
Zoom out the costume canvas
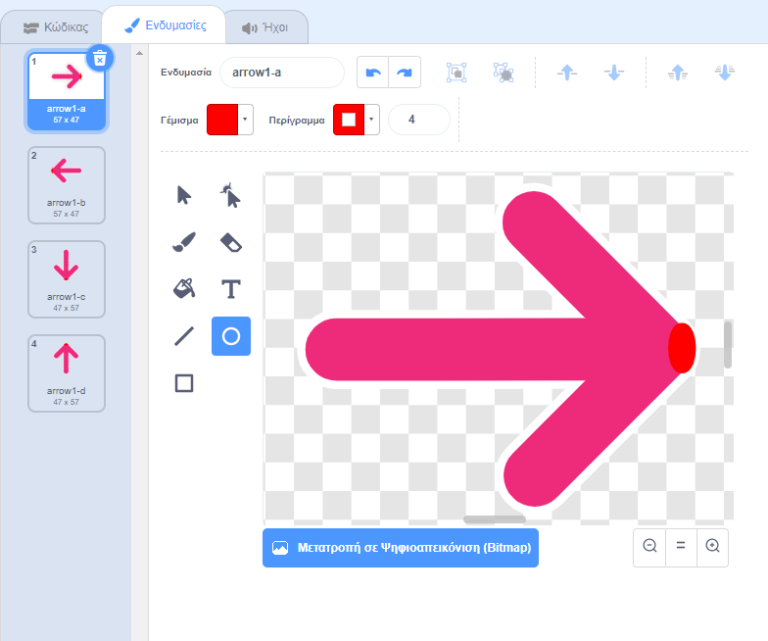(649, 546)
